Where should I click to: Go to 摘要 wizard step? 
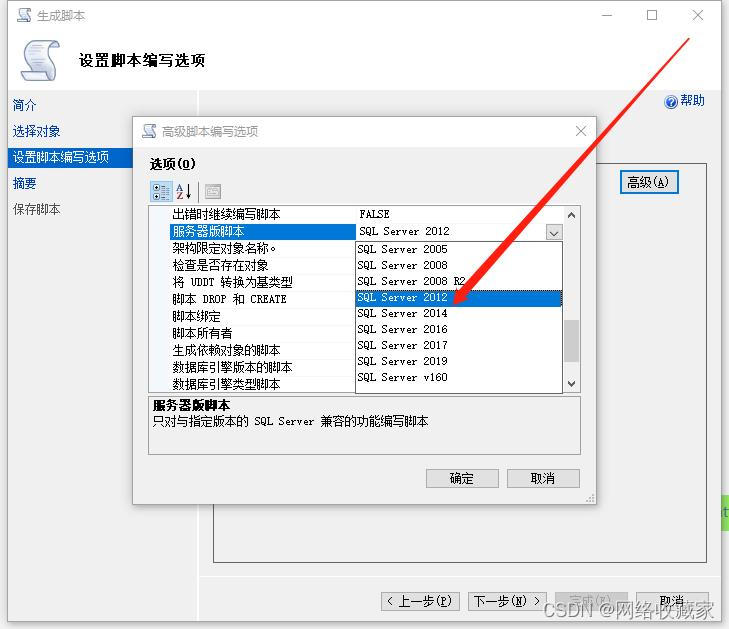(24, 184)
